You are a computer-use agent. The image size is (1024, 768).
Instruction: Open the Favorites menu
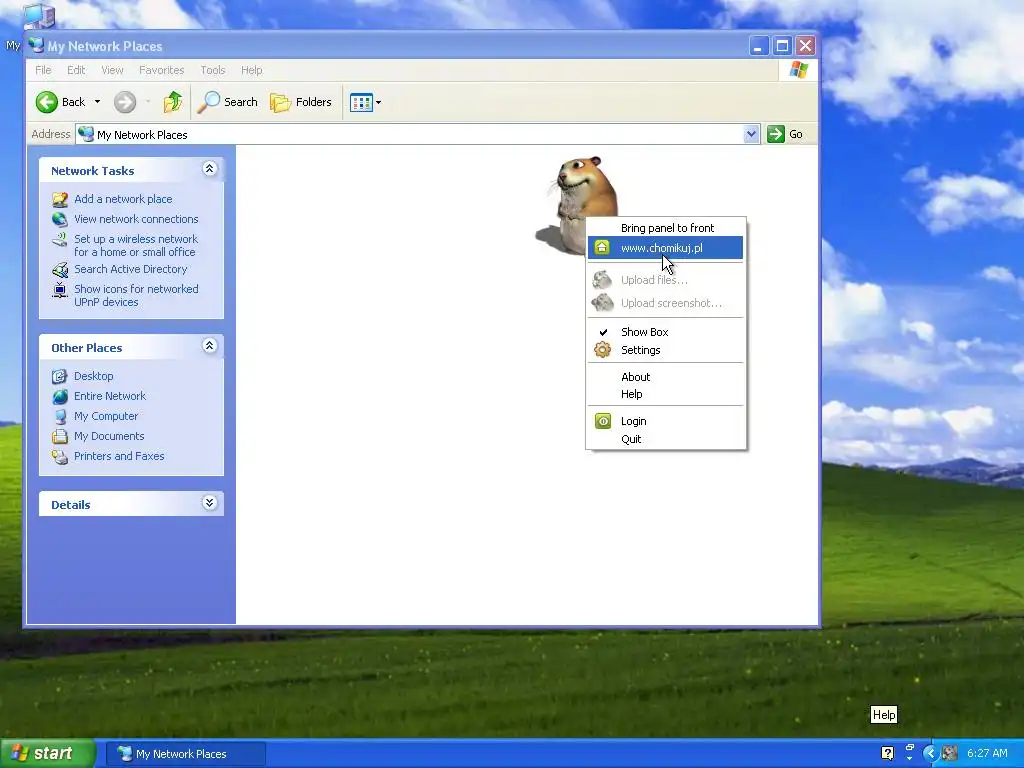pyautogui.click(x=161, y=70)
